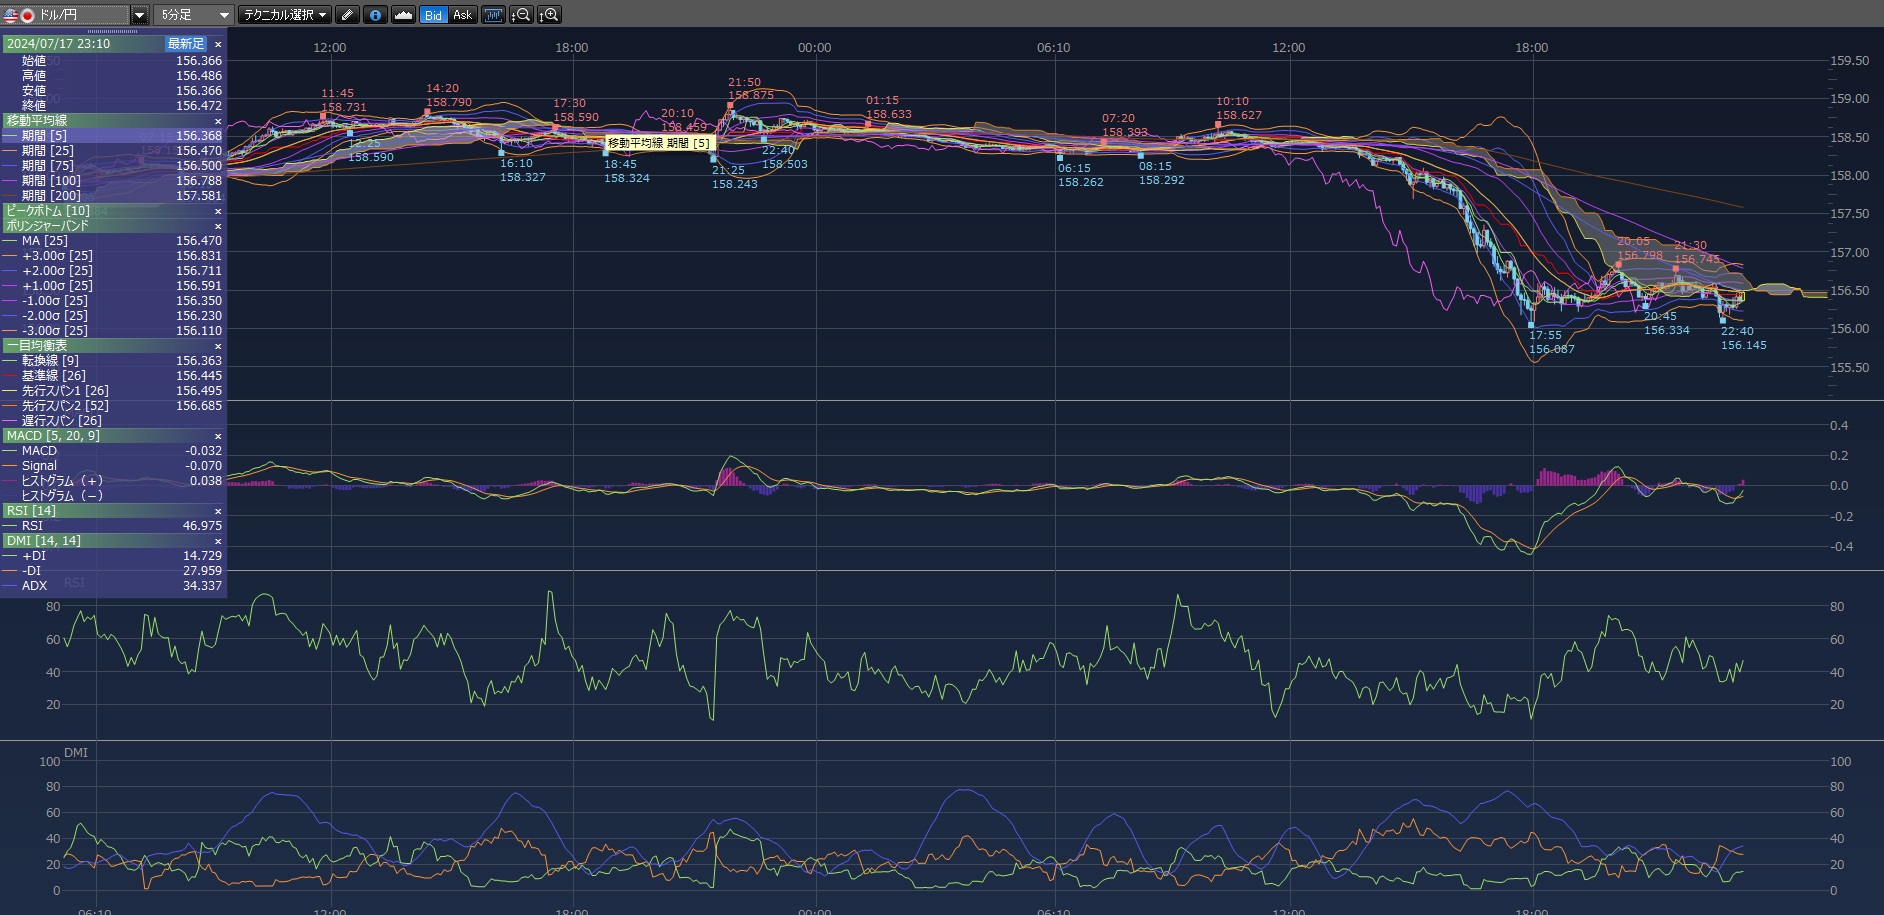Click the legend panel's top drag handle
The width and height of the screenshot is (1884, 915).
tap(113, 31)
